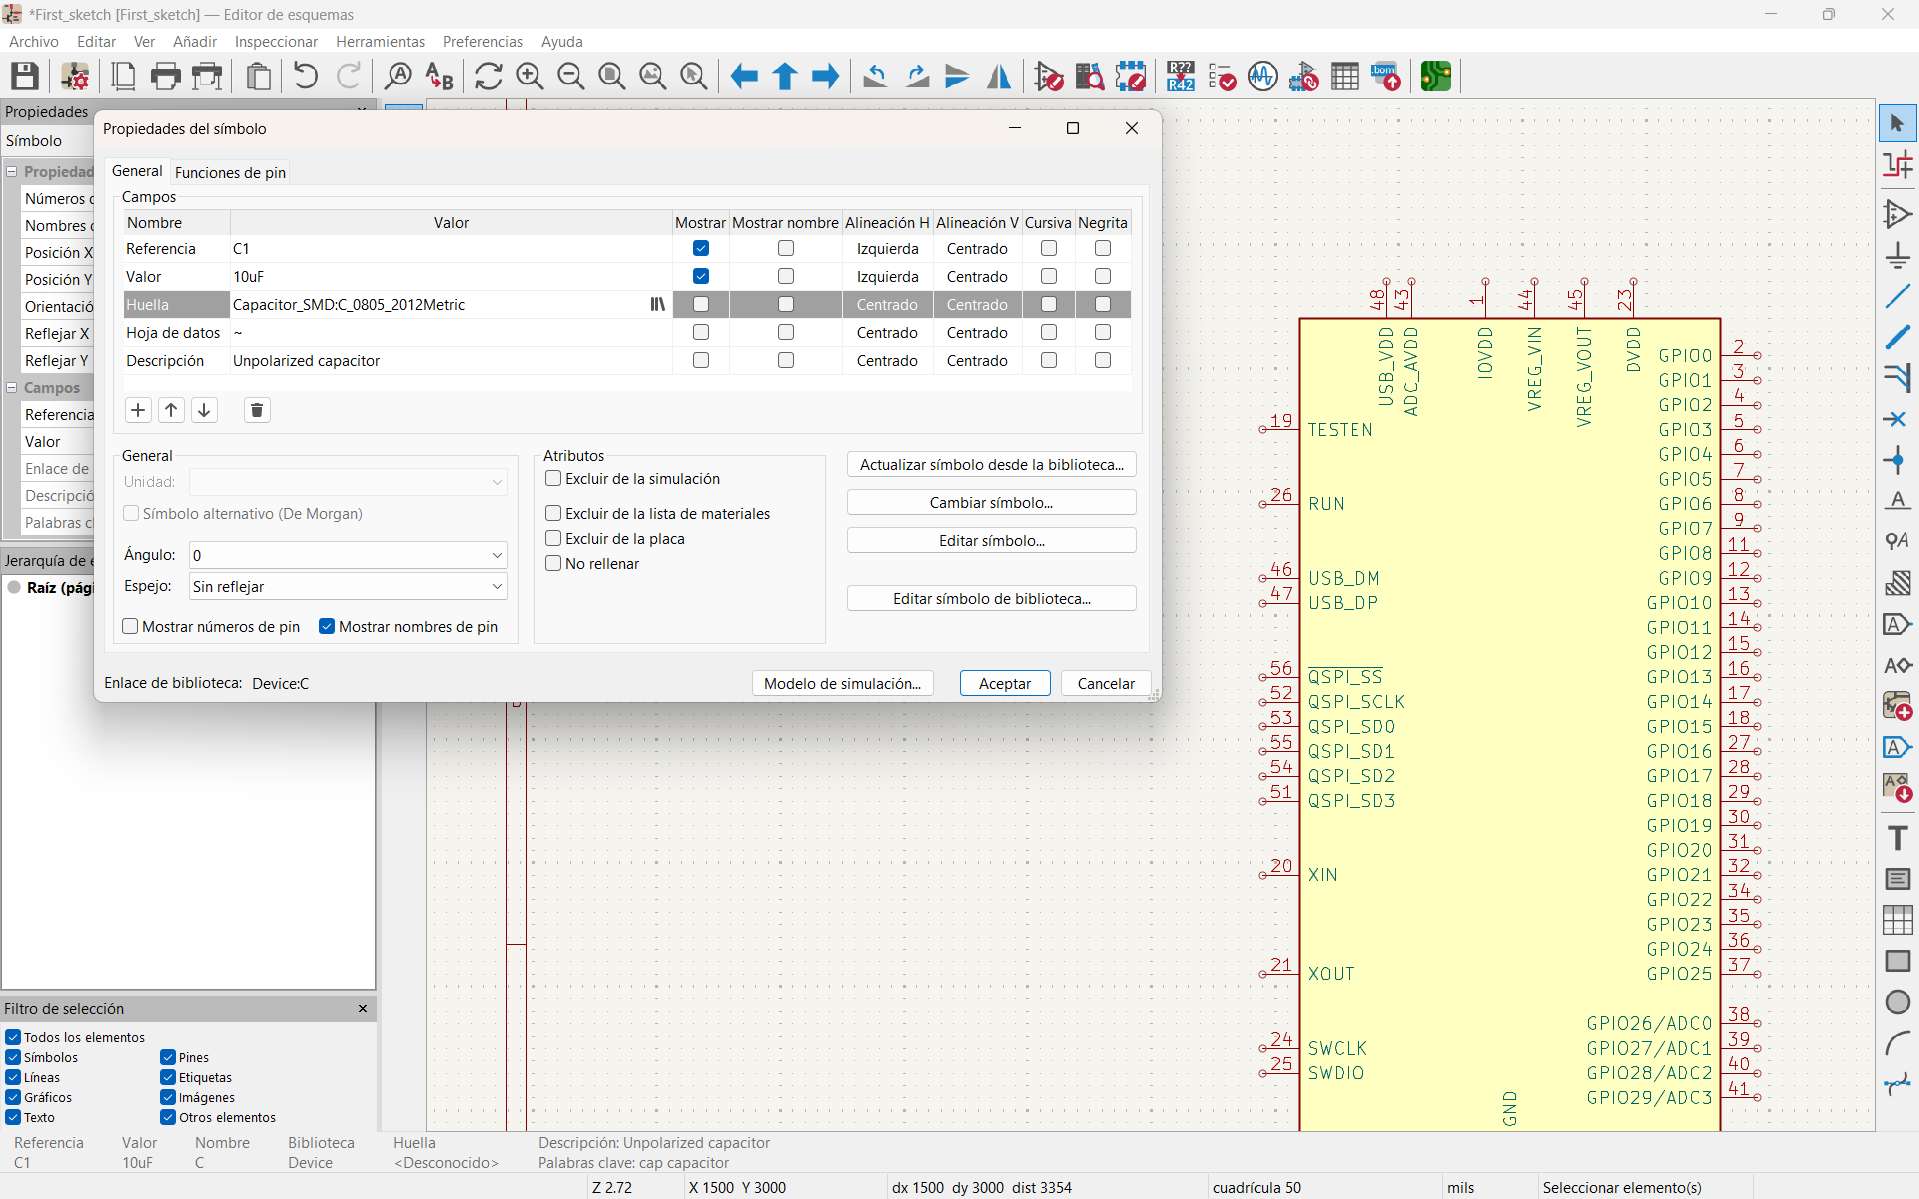
Task: Open the symbol fields table icon
Action: [1345, 76]
